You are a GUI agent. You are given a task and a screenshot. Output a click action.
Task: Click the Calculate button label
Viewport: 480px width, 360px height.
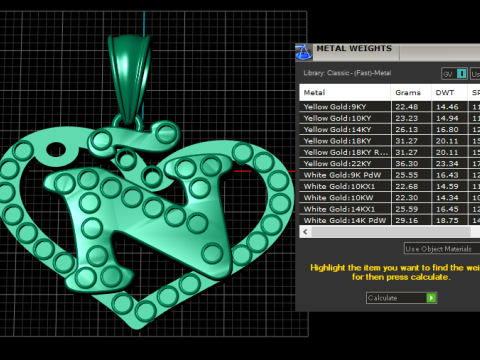coord(382,298)
